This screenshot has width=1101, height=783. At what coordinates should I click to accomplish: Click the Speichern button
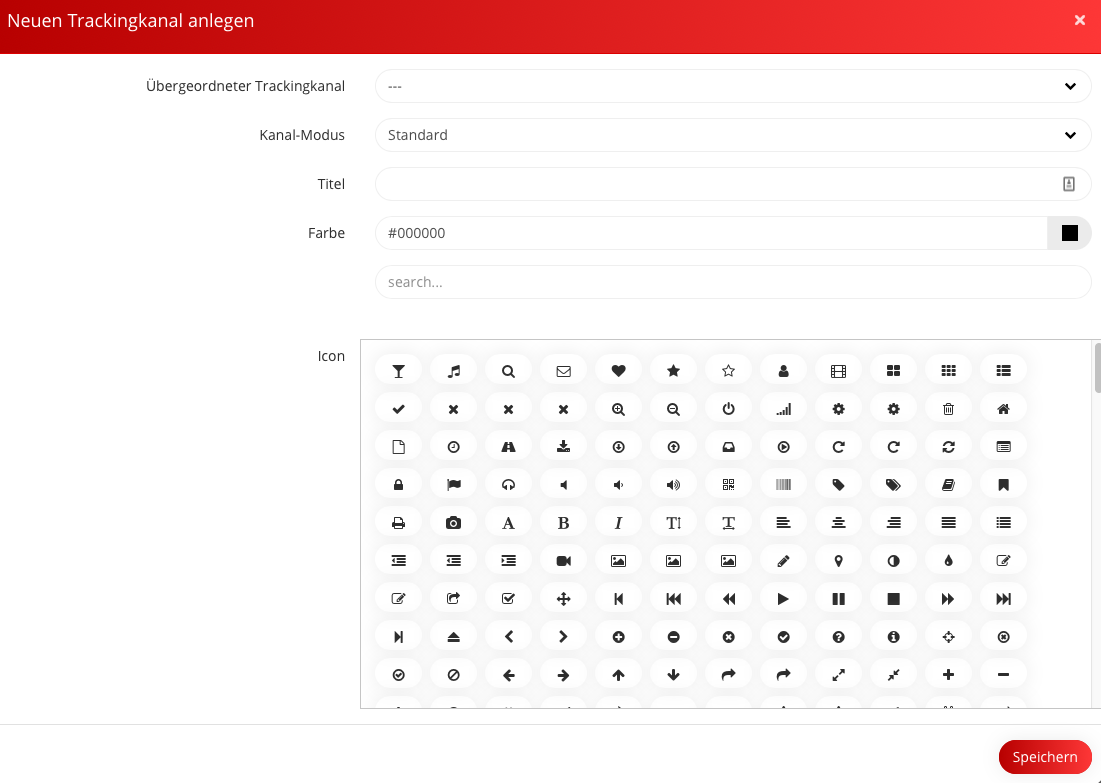point(1044,757)
